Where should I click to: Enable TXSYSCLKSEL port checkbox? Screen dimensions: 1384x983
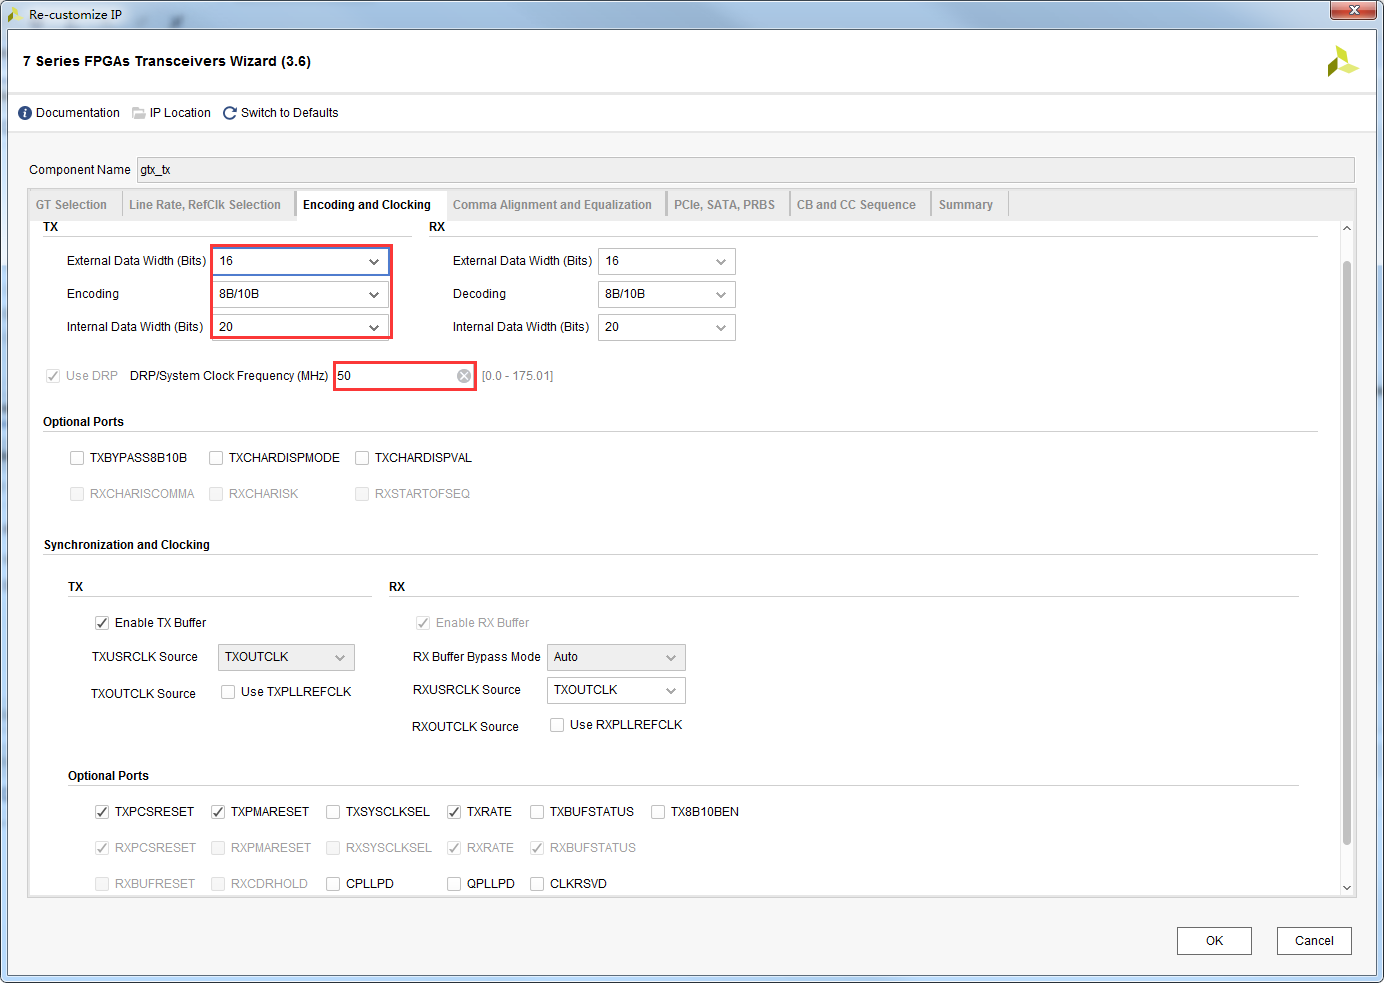pos(333,812)
